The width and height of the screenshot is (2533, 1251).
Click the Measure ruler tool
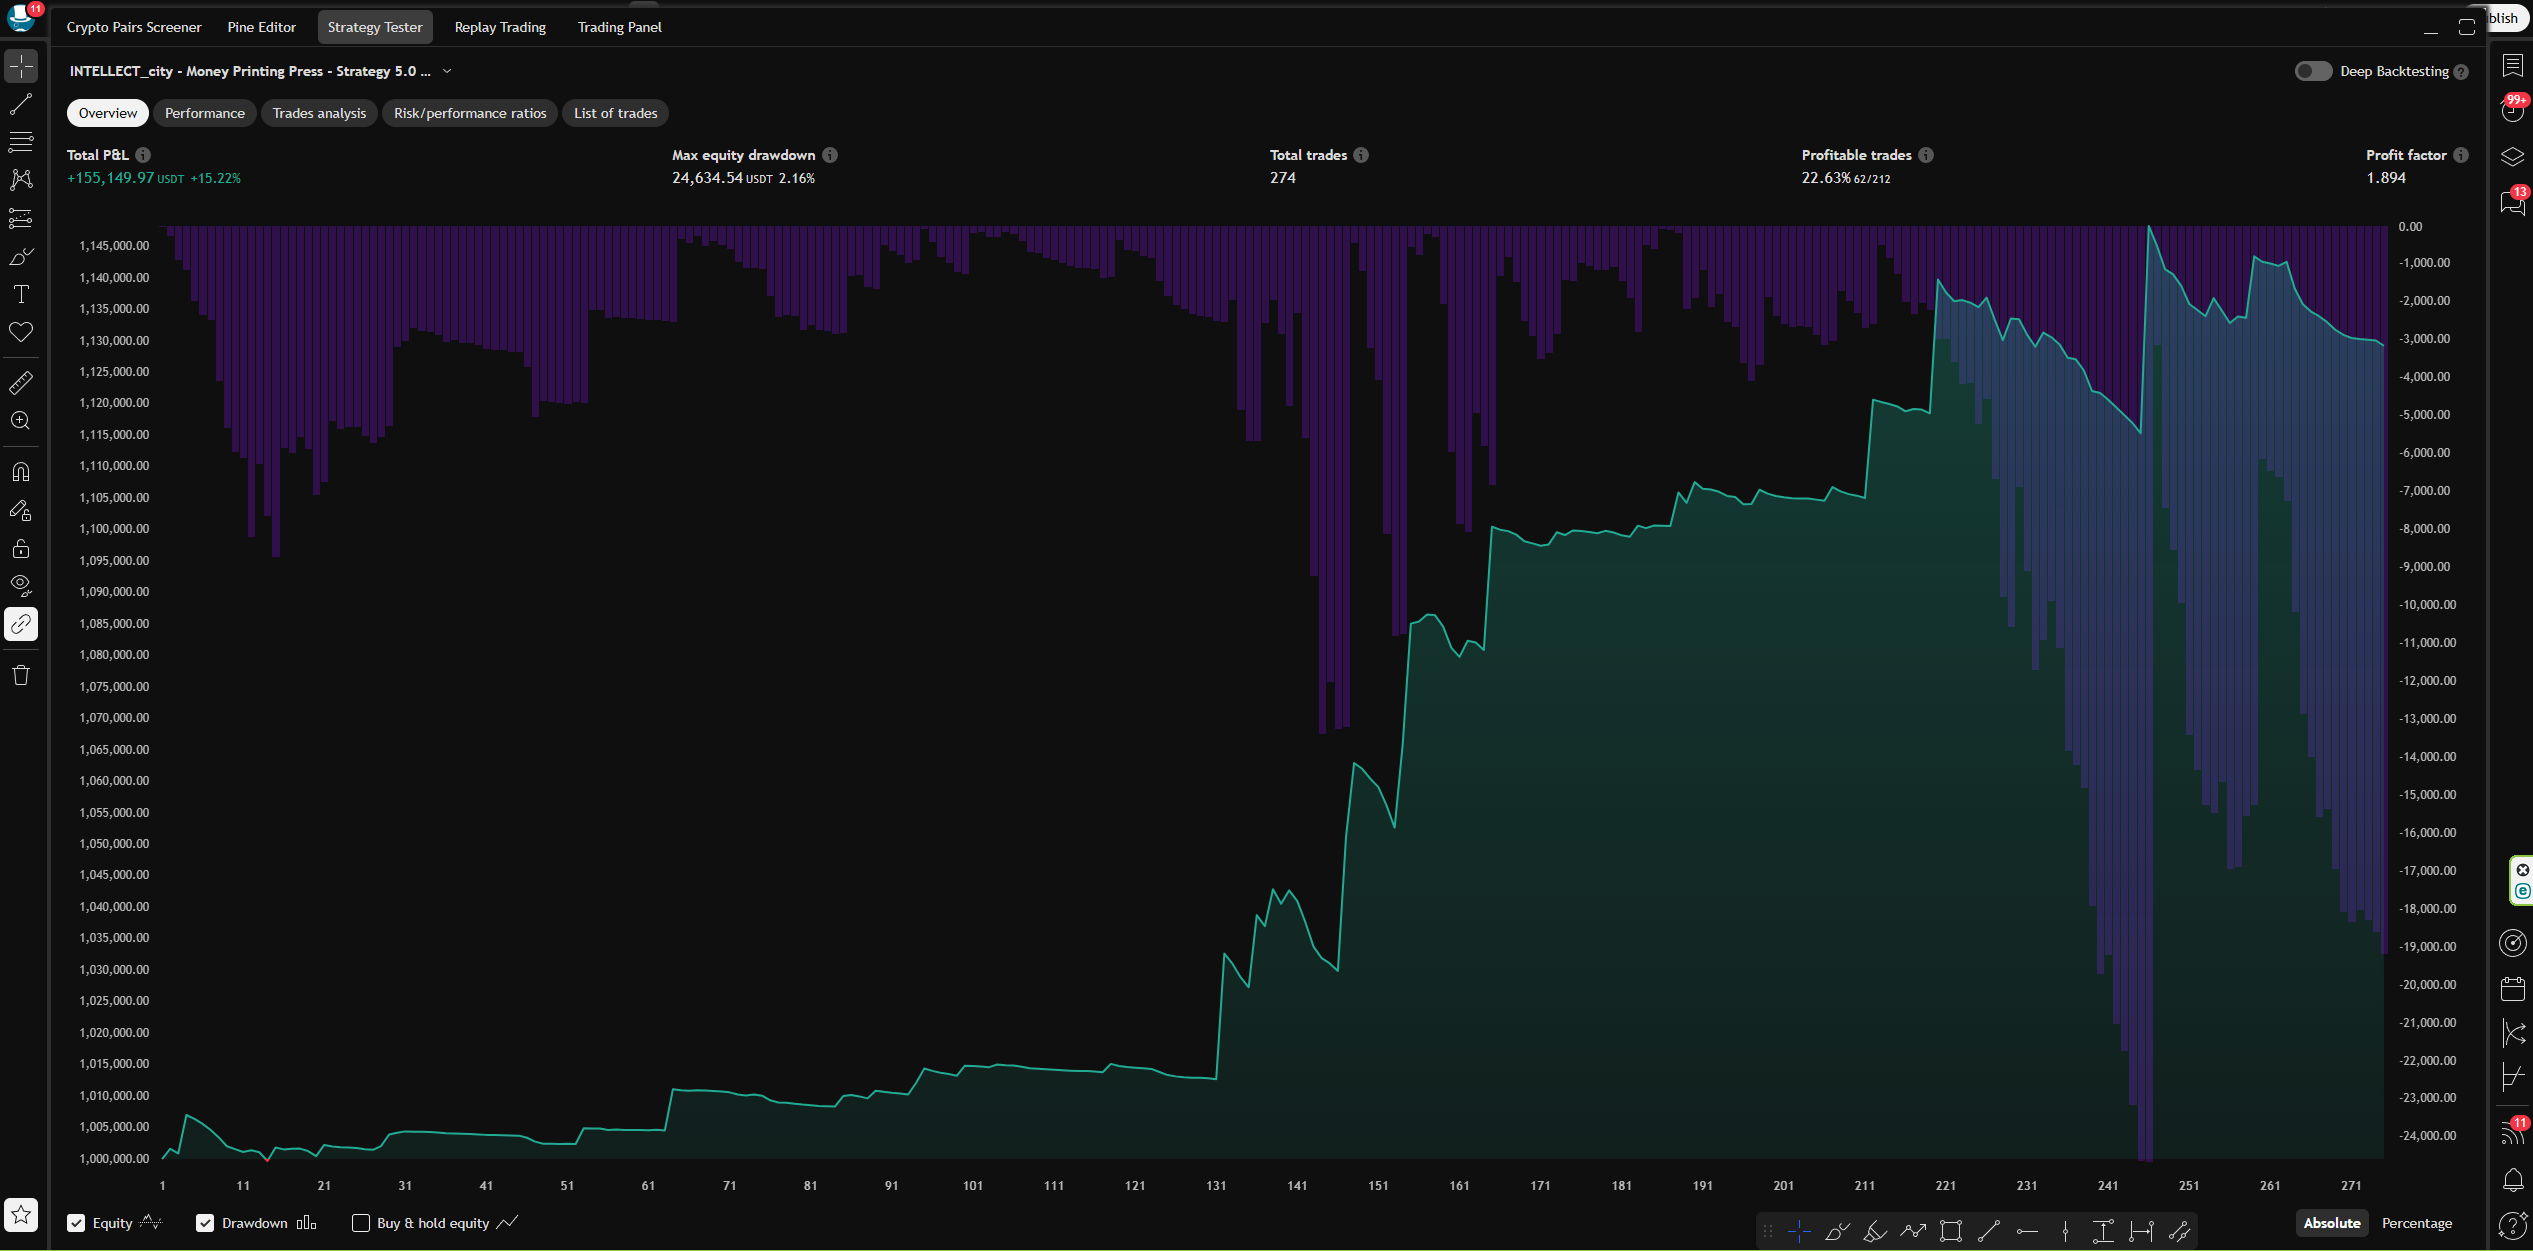pos(21,382)
